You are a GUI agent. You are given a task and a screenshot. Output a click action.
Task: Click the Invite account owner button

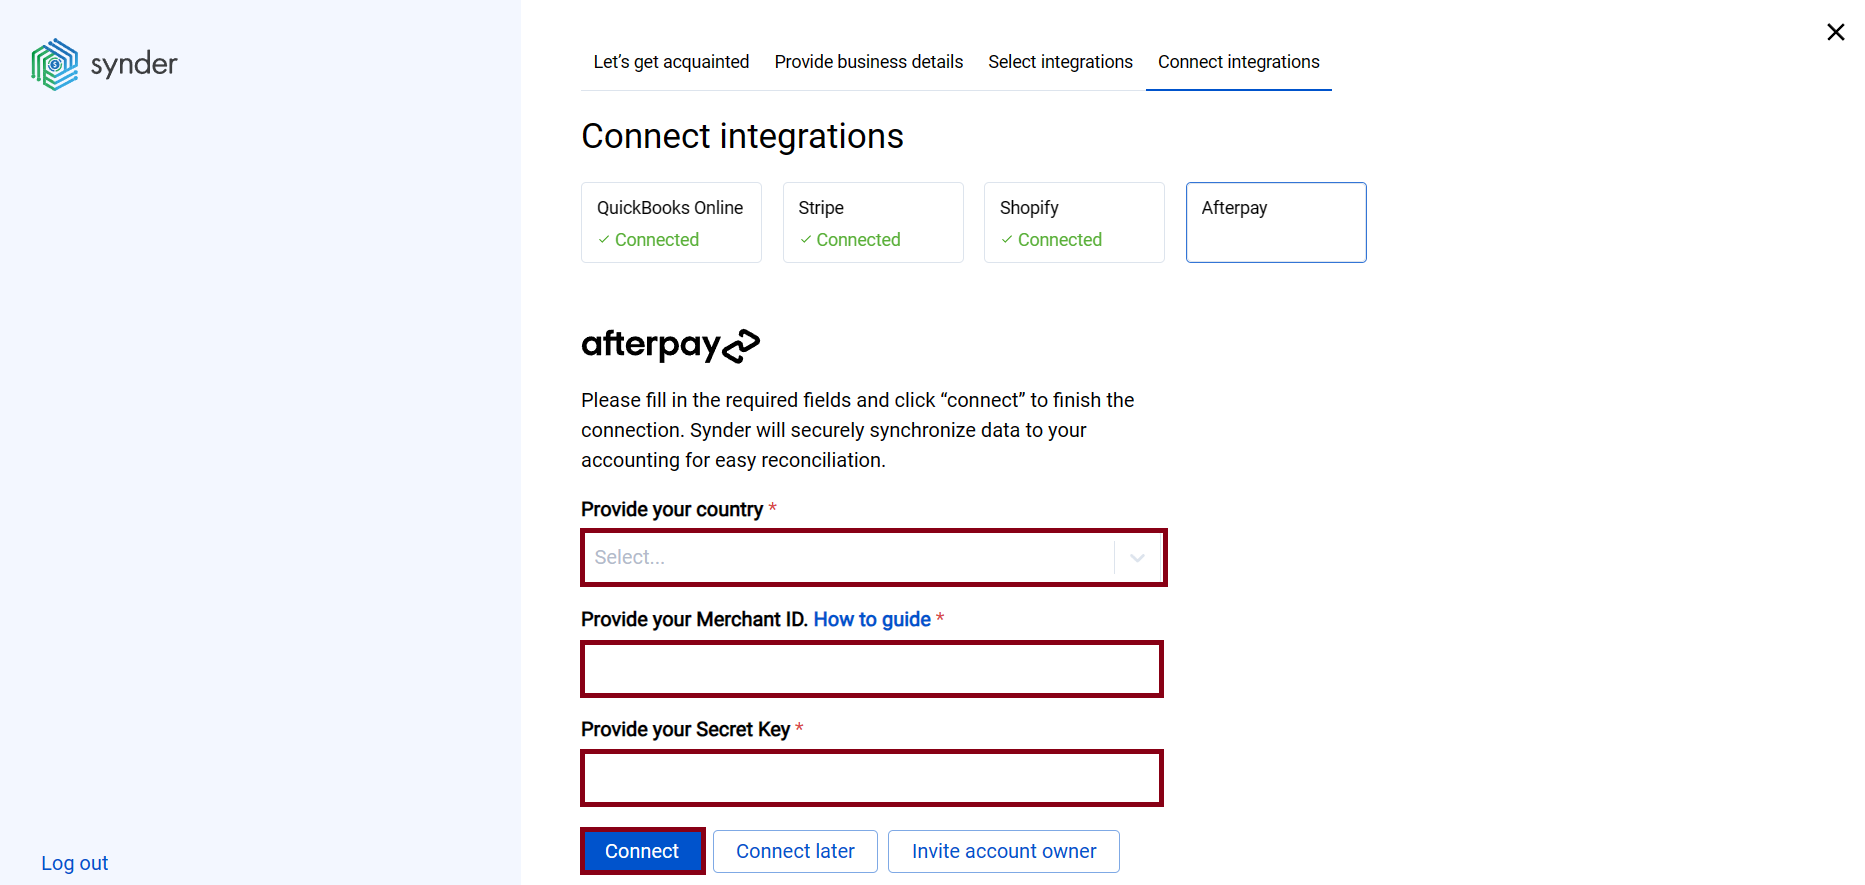1003,851
